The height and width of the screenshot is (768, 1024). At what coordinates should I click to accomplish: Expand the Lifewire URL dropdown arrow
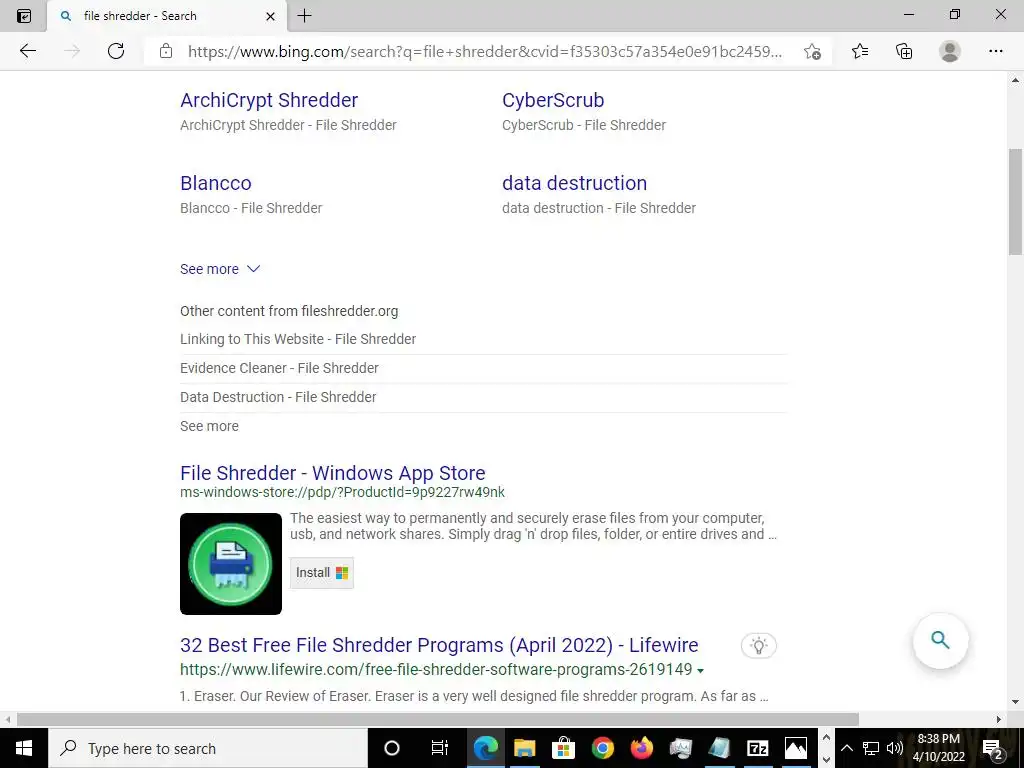pos(700,671)
